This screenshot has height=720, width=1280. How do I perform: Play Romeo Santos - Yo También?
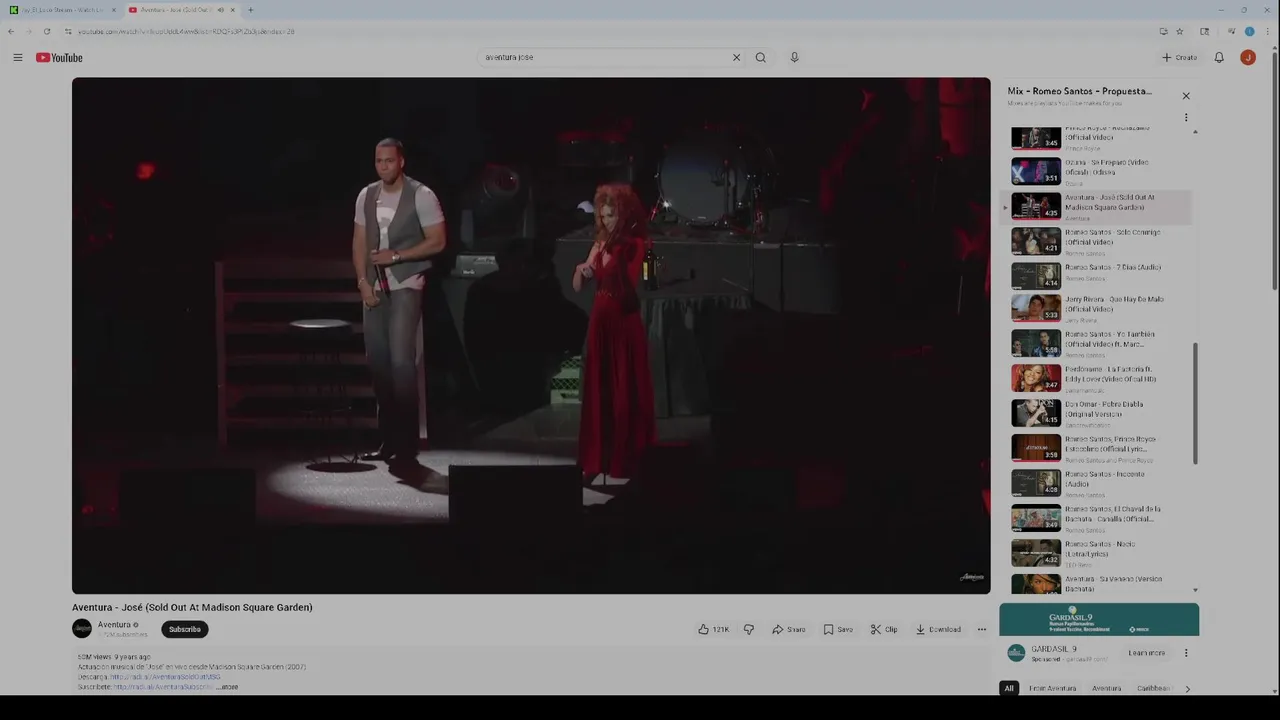pos(1098,343)
